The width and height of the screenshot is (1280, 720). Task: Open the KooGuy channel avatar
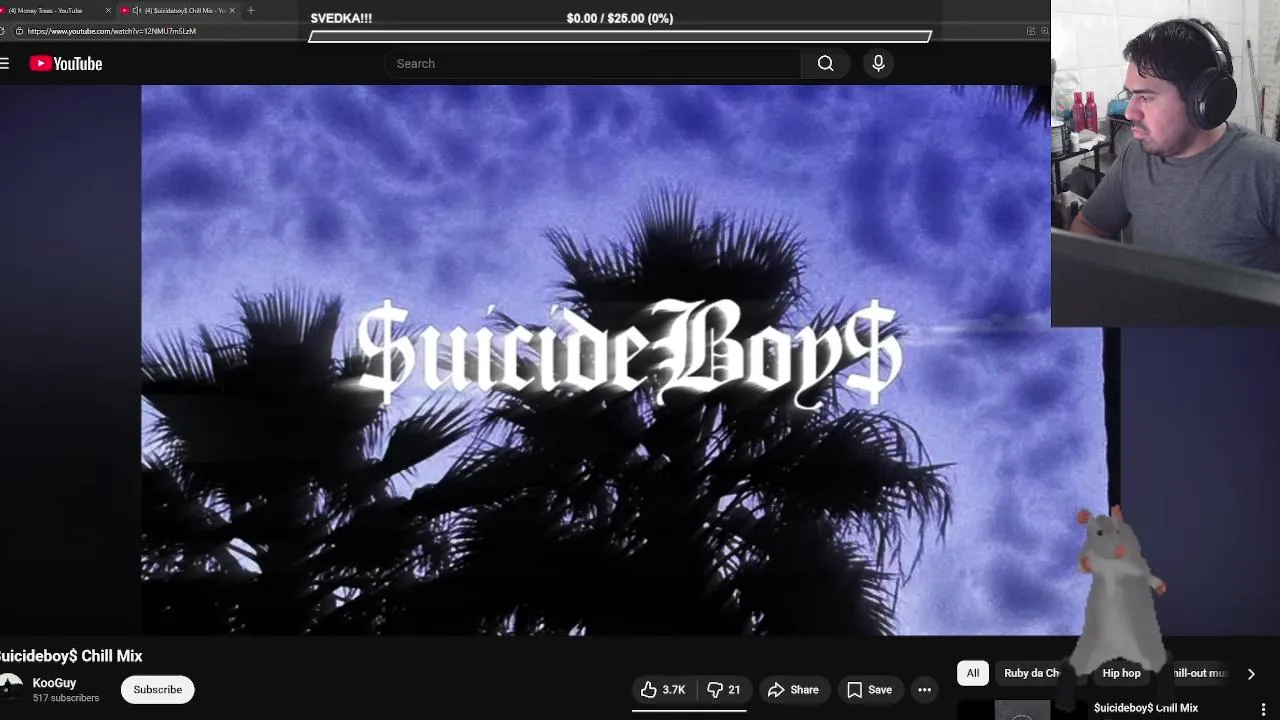11,689
